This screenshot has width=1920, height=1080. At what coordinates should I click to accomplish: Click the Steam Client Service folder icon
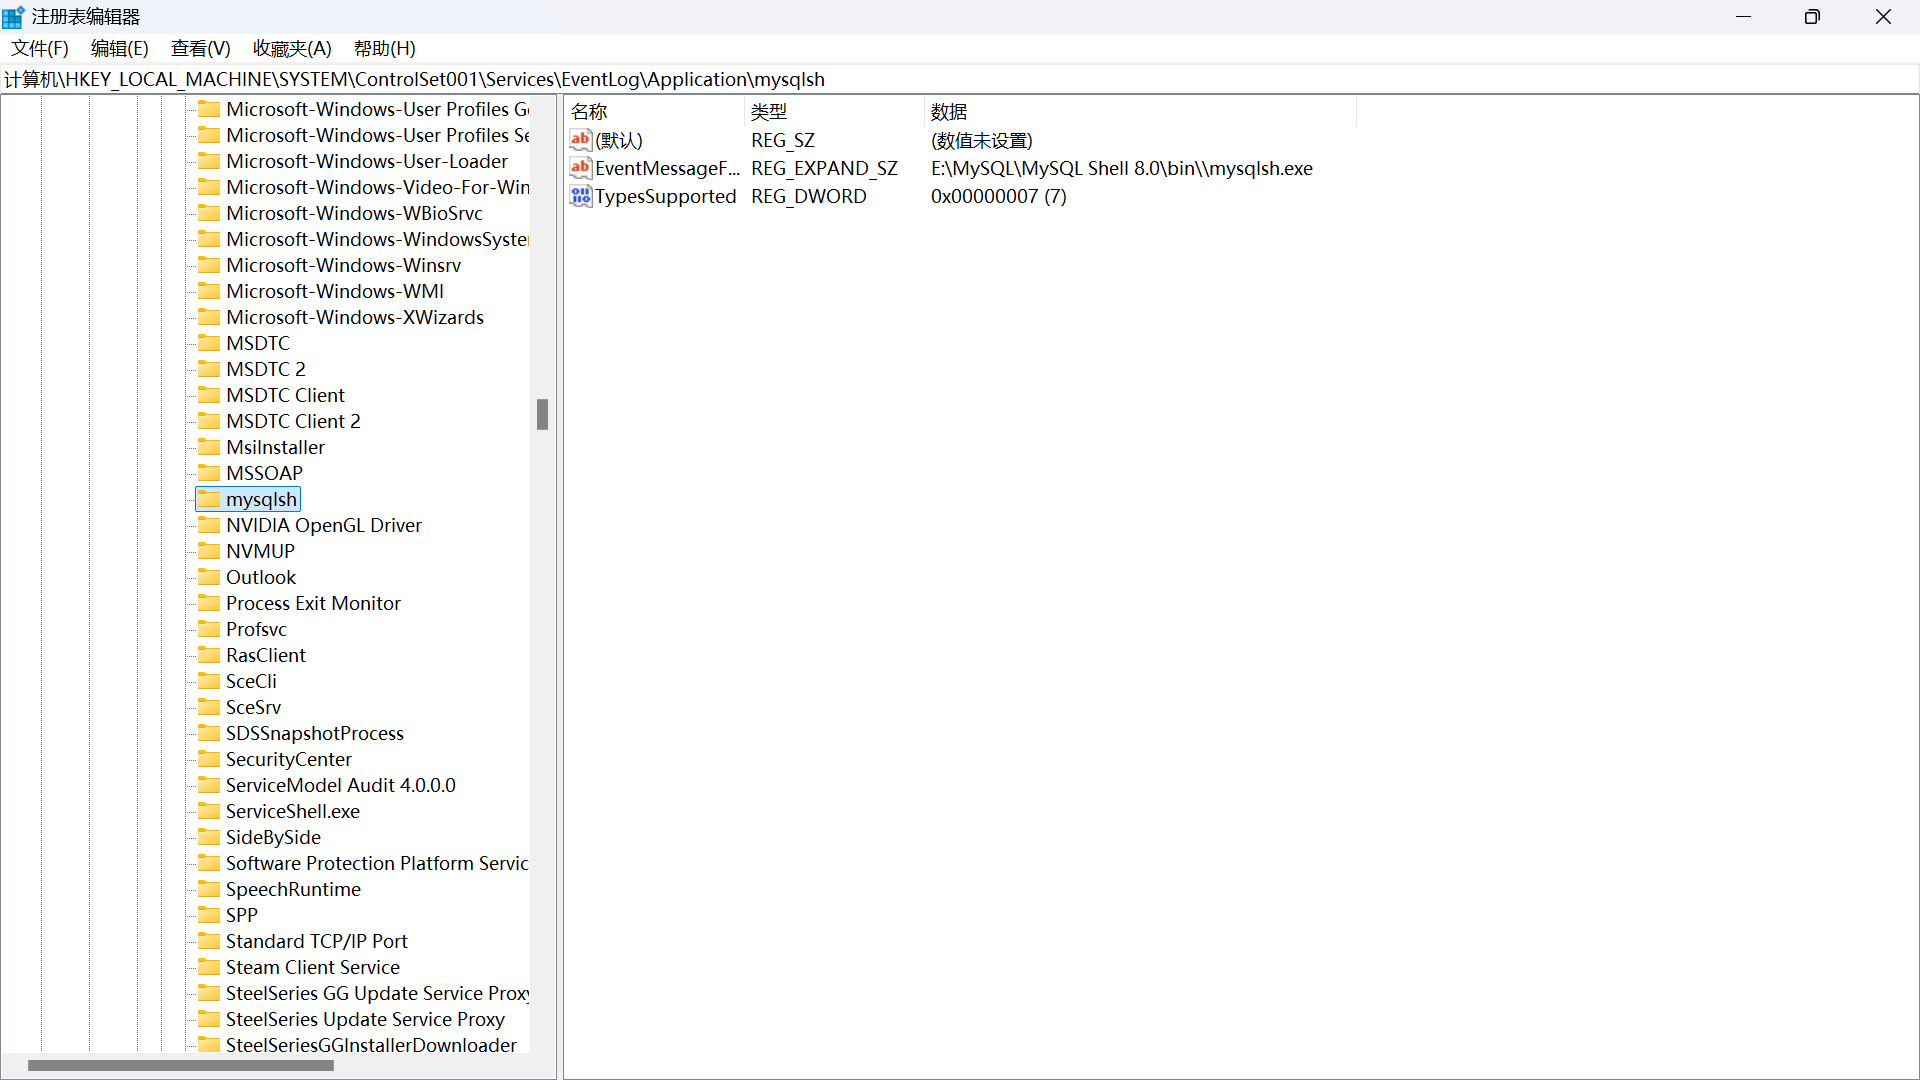click(x=209, y=967)
